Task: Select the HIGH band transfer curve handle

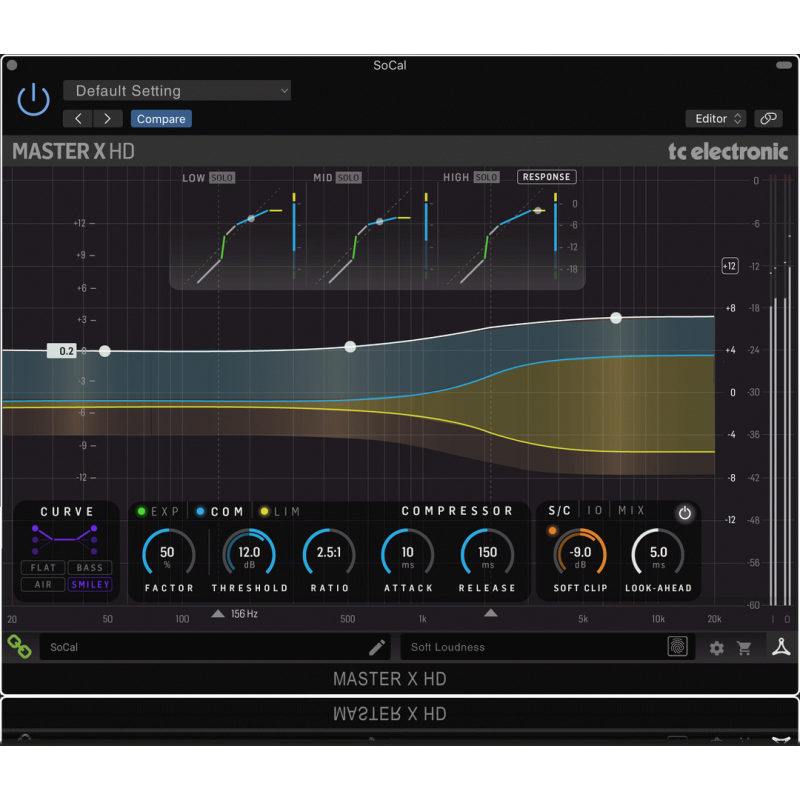Action: pyautogui.click(x=538, y=210)
